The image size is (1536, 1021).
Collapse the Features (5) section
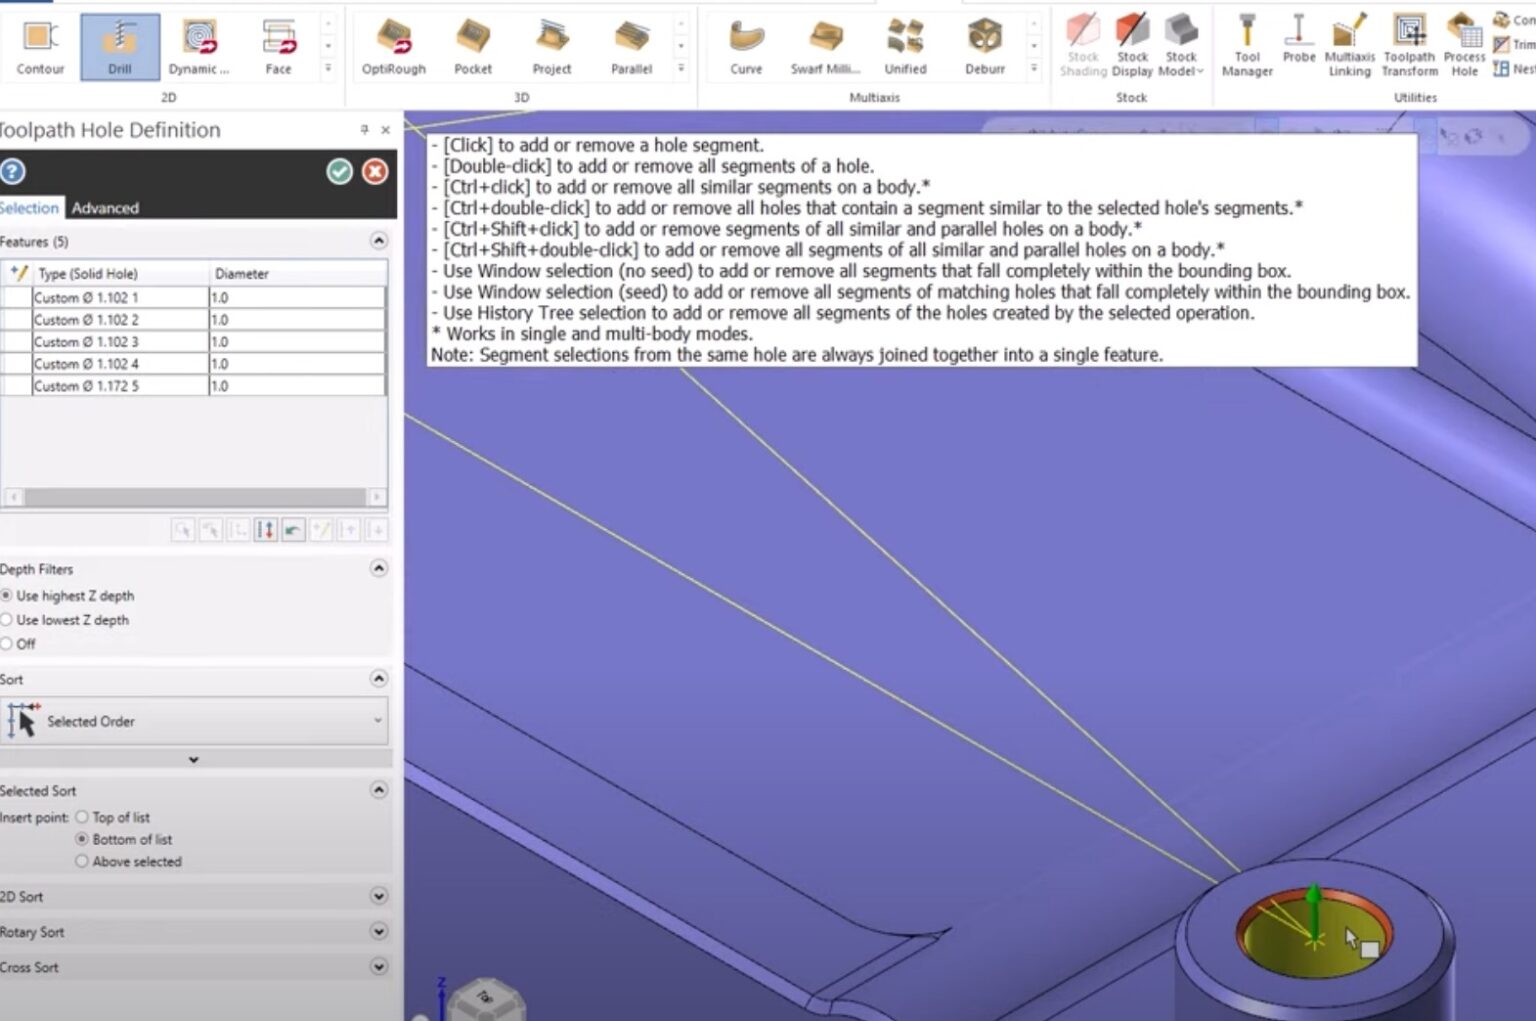pyautogui.click(x=378, y=241)
